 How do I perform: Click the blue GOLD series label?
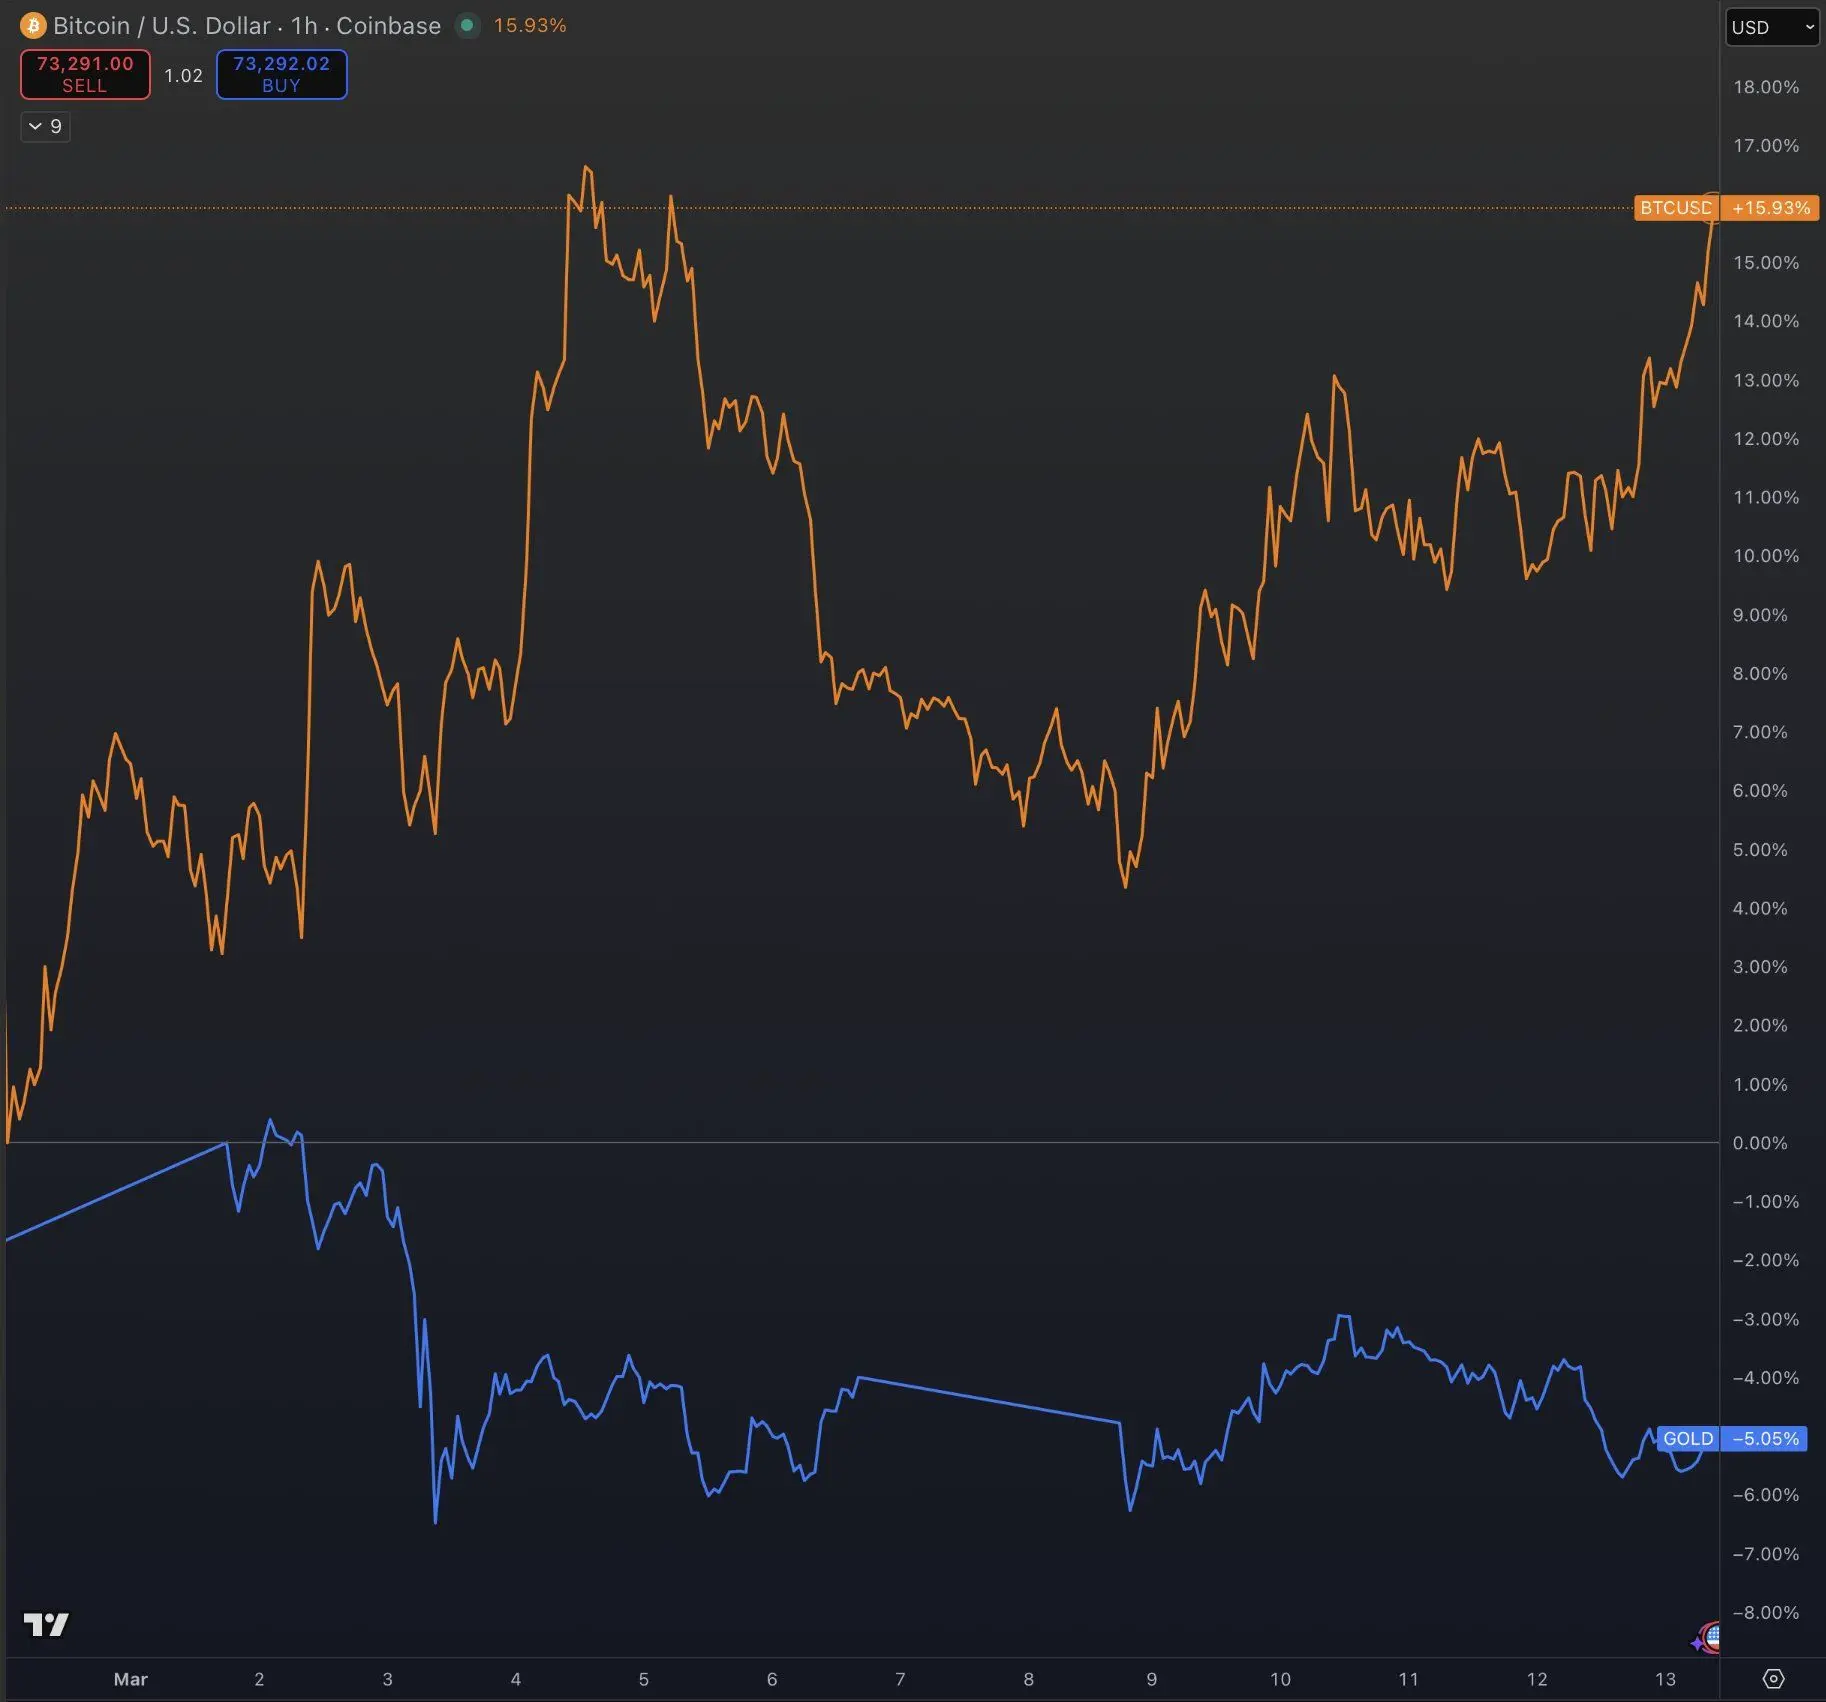(x=1687, y=1438)
